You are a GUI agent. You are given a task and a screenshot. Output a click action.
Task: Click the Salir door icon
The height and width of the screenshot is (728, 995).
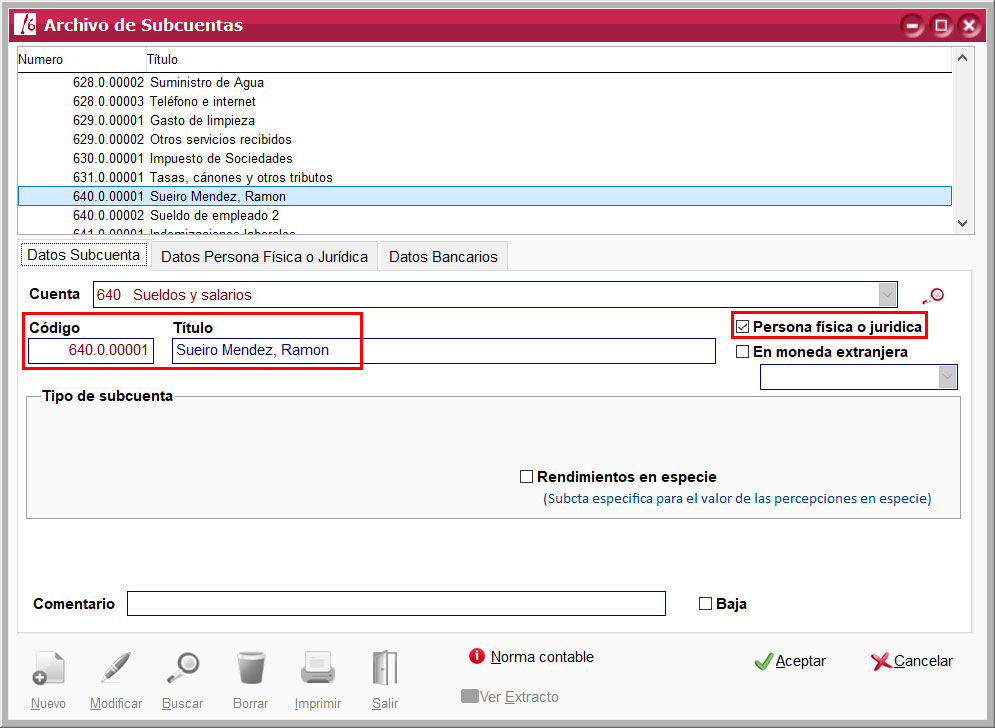point(385,668)
